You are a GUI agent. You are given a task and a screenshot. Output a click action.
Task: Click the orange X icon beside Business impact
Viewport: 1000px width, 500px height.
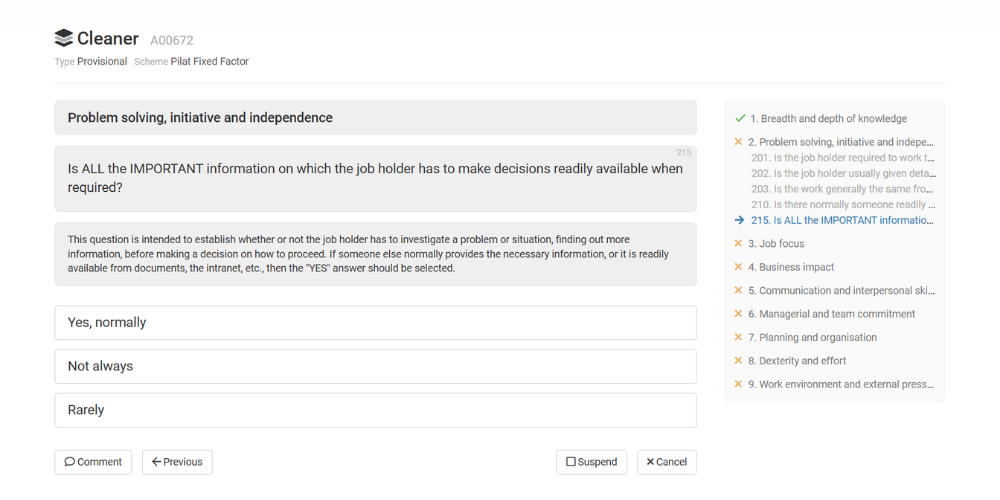coord(739,267)
